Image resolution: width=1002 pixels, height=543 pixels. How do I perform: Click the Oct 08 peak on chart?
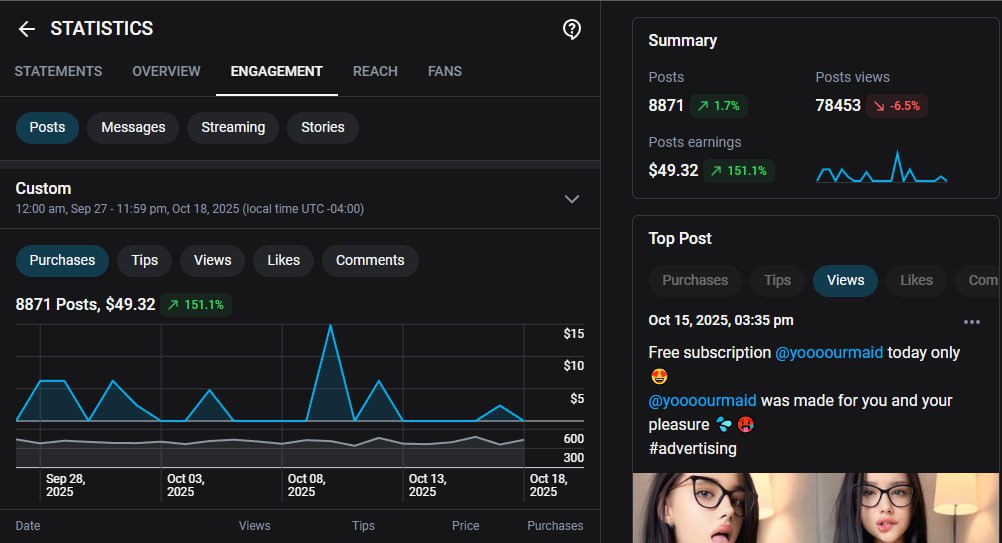click(x=330, y=326)
